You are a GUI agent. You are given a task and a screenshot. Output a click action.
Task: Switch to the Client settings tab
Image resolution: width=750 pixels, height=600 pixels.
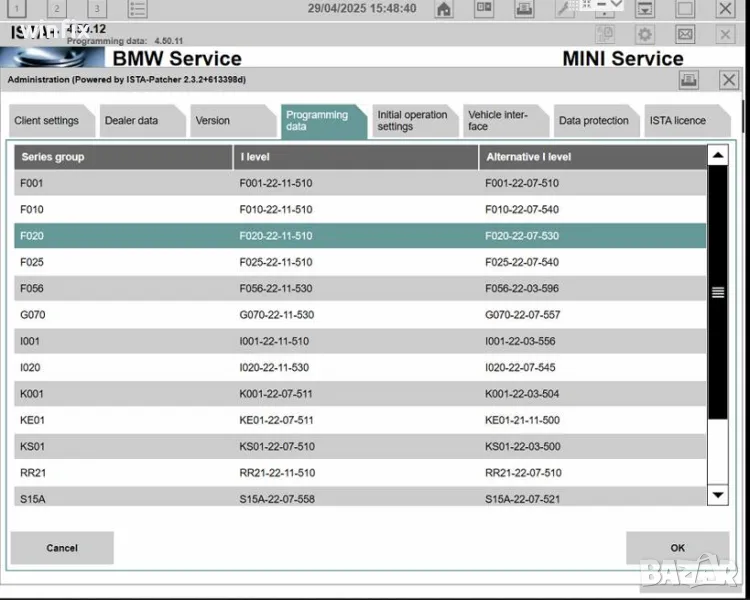(x=46, y=121)
